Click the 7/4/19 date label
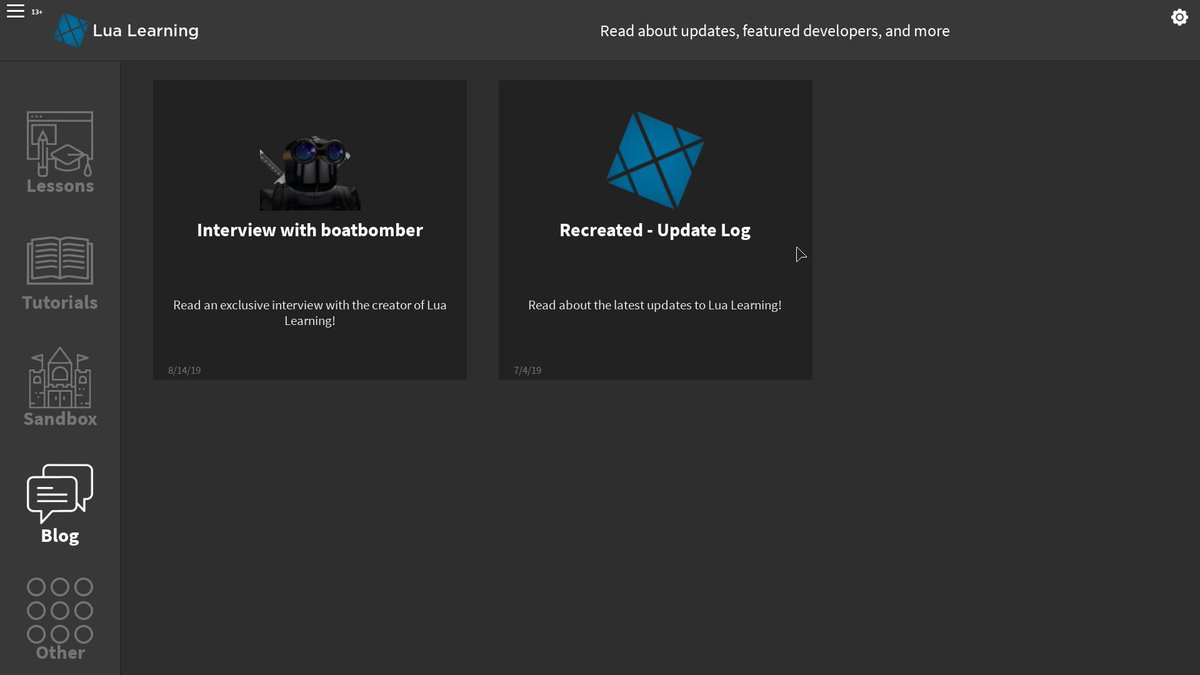This screenshot has height=675, width=1200. pyautogui.click(x=528, y=370)
